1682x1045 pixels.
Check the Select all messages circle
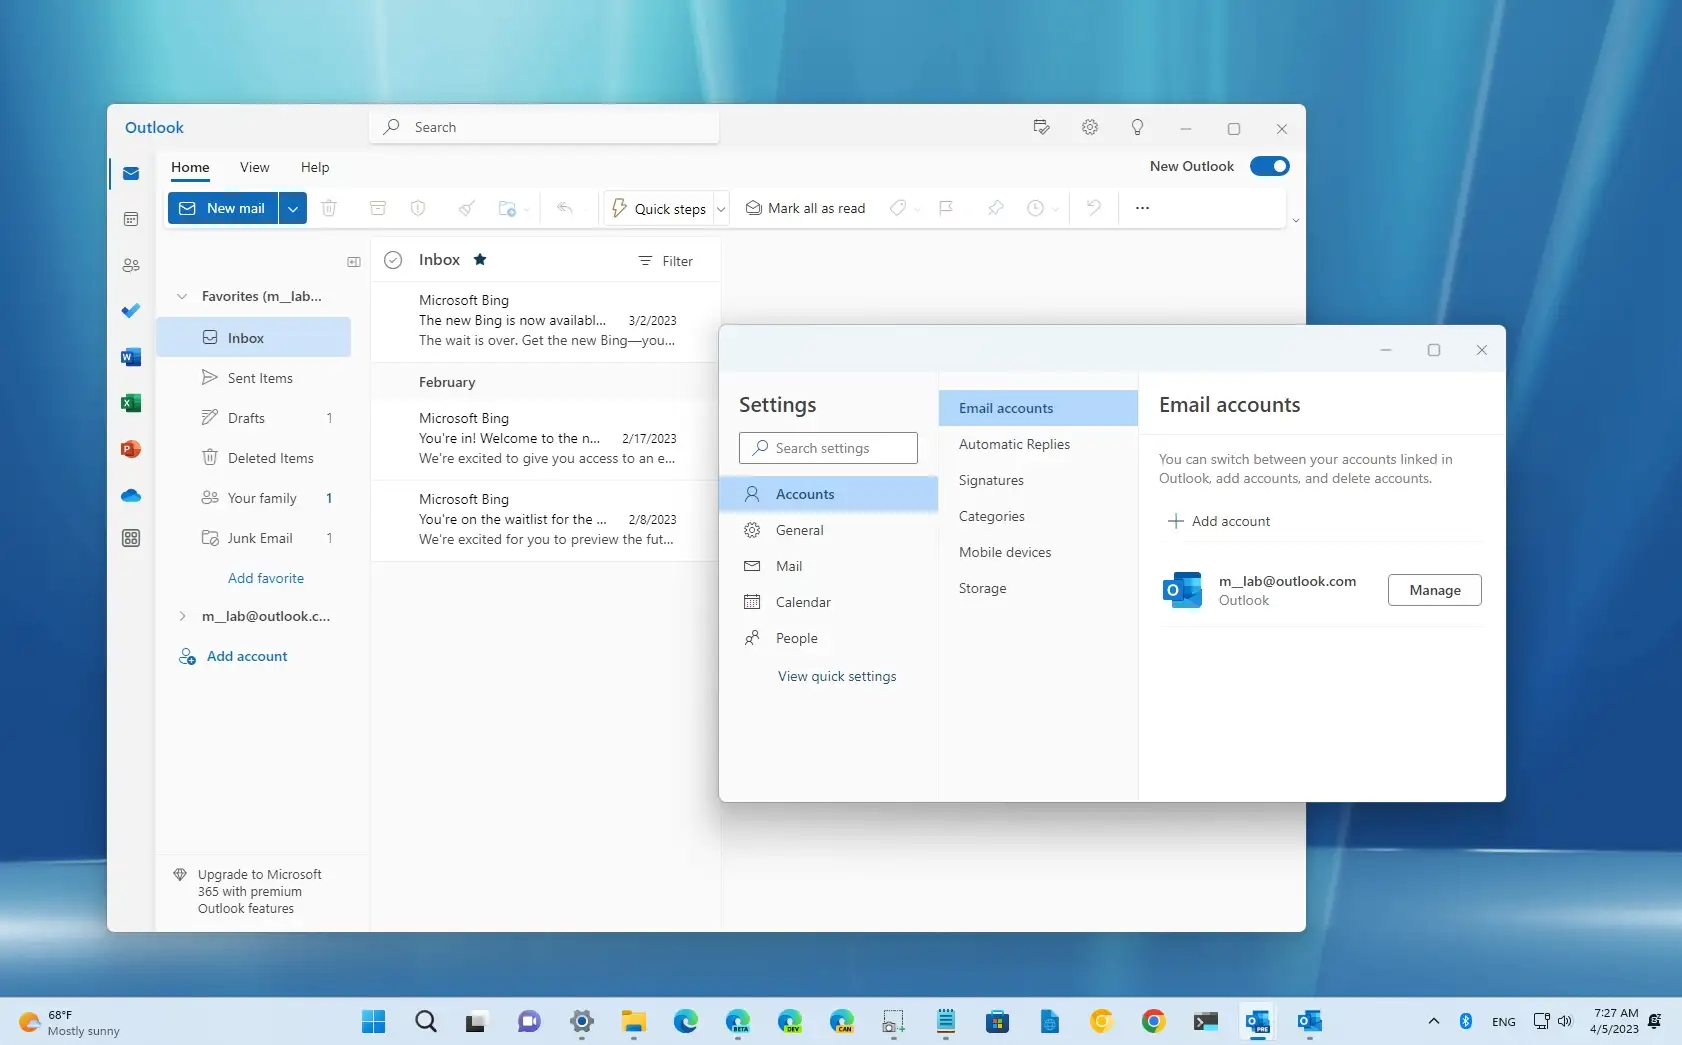click(x=393, y=260)
